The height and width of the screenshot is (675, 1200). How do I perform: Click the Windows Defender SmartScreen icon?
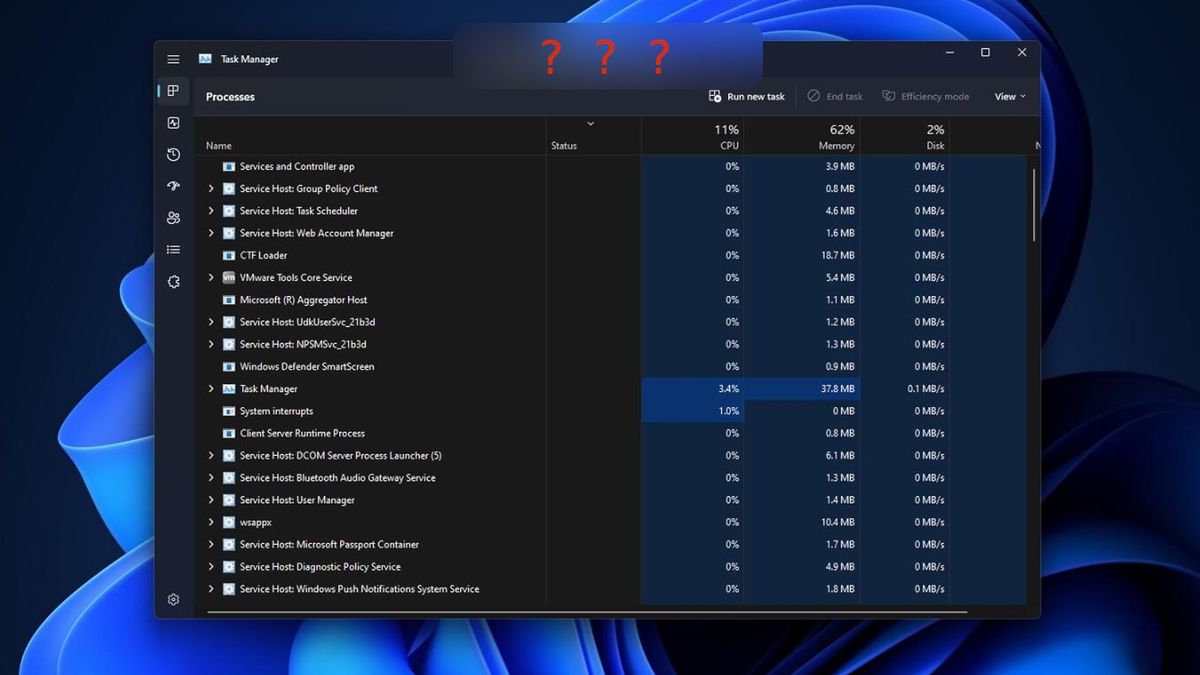[x=229, y=367]
